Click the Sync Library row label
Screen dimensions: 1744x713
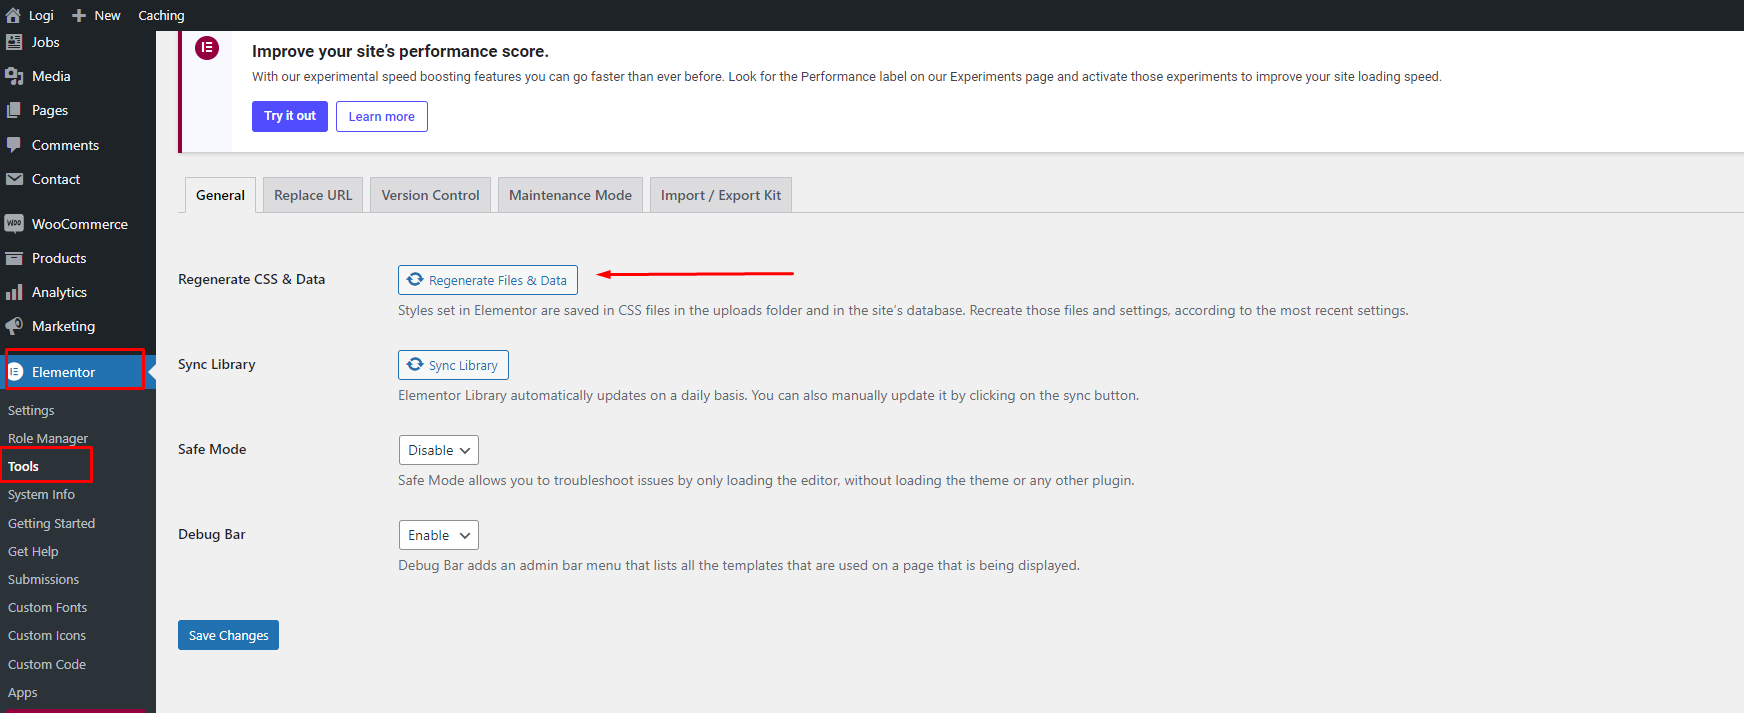(216, 364)
